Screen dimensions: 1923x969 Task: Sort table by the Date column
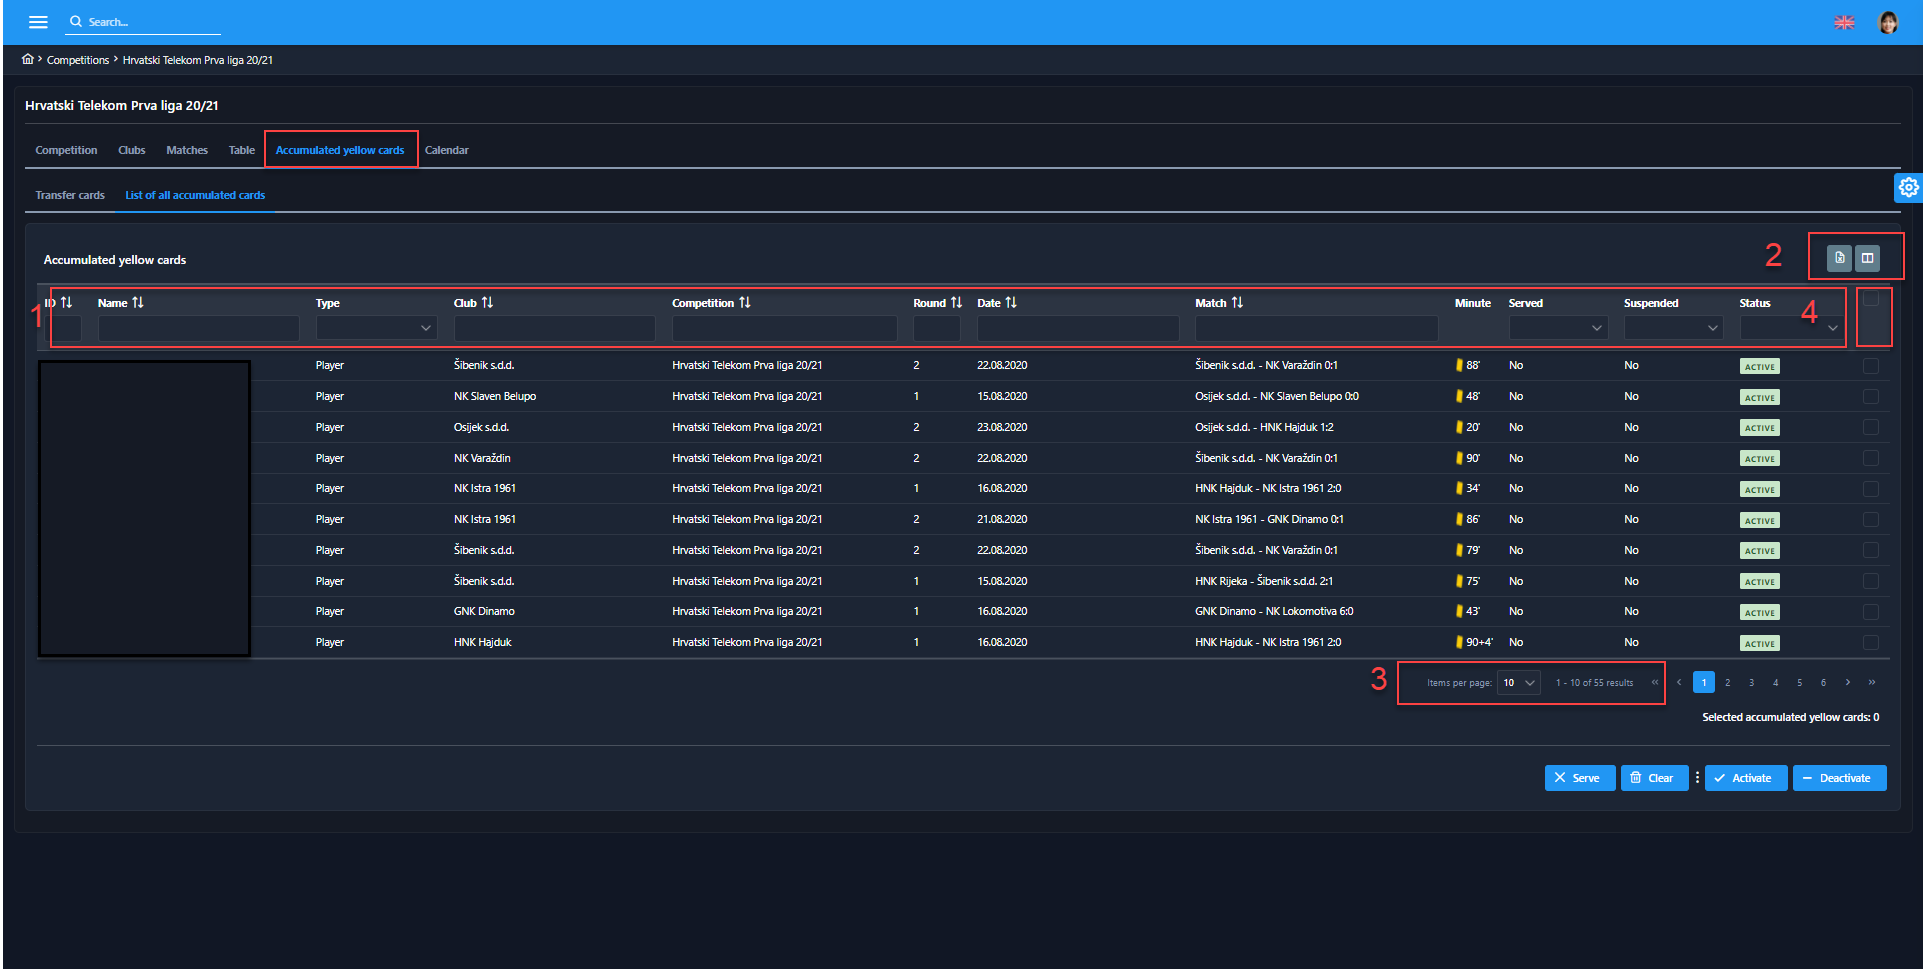pos(1011,303)
